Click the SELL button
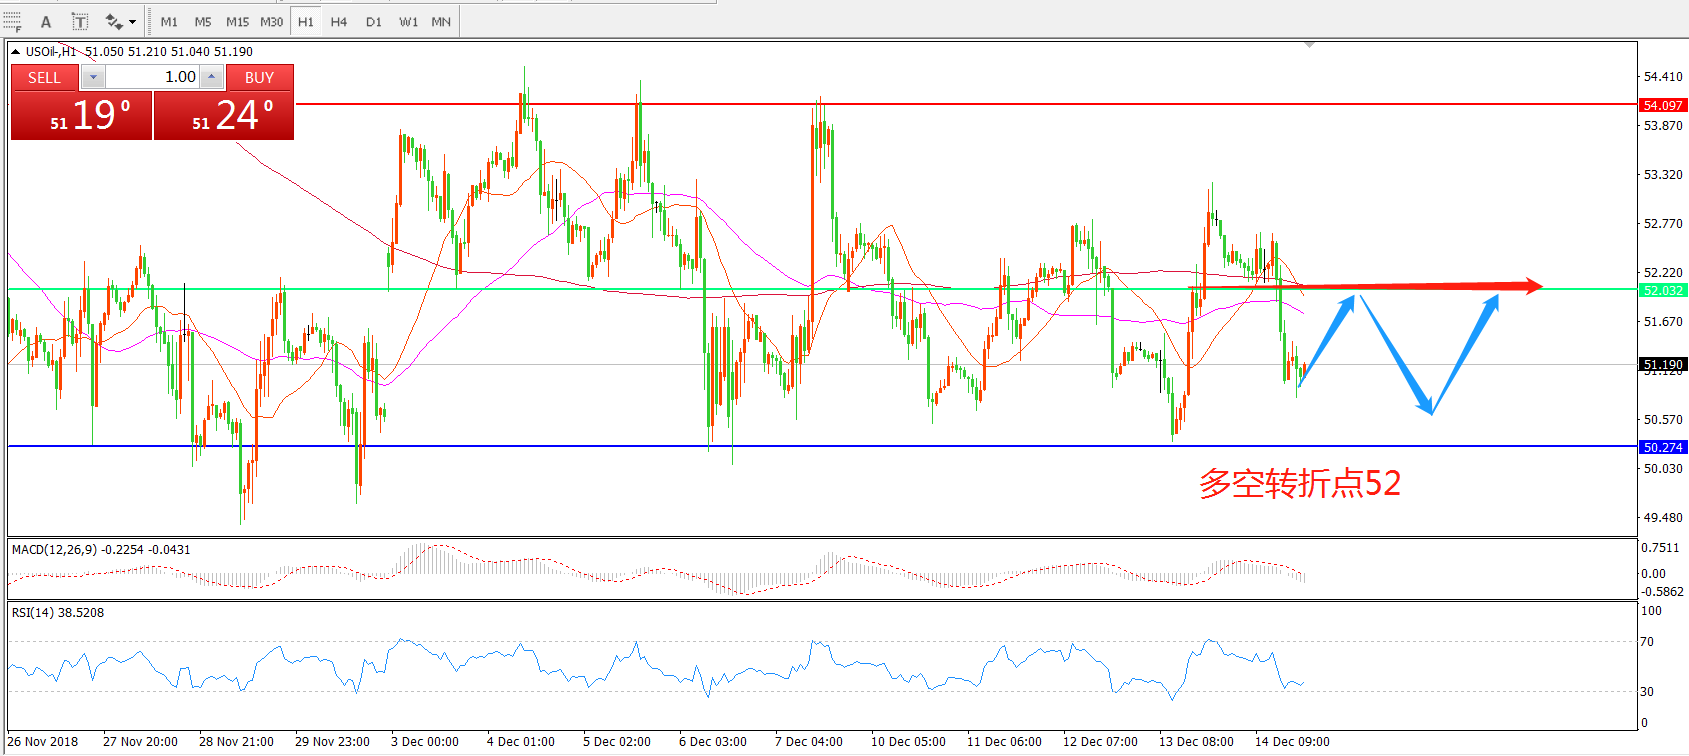 pyautogui.click(x=44, y=77)
